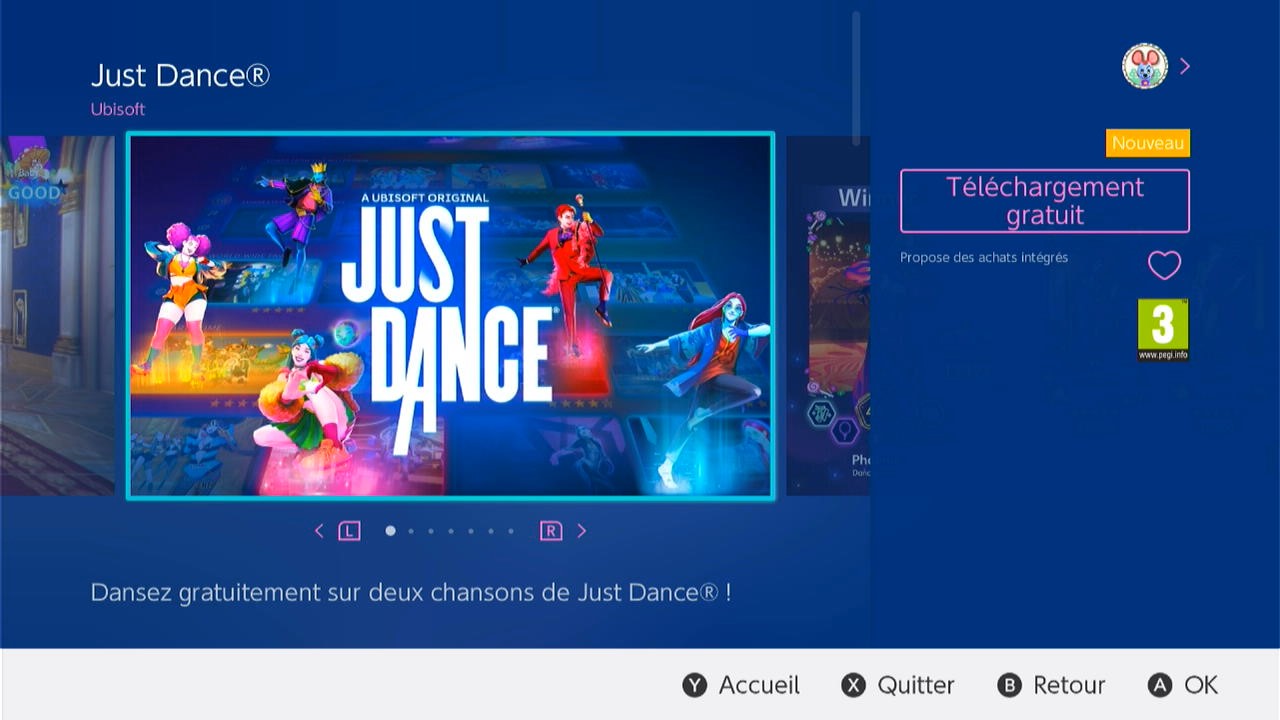Click the Just Dance® title heading
The width and height of the screenshot is (1280, 720).
tap(180, 75)
